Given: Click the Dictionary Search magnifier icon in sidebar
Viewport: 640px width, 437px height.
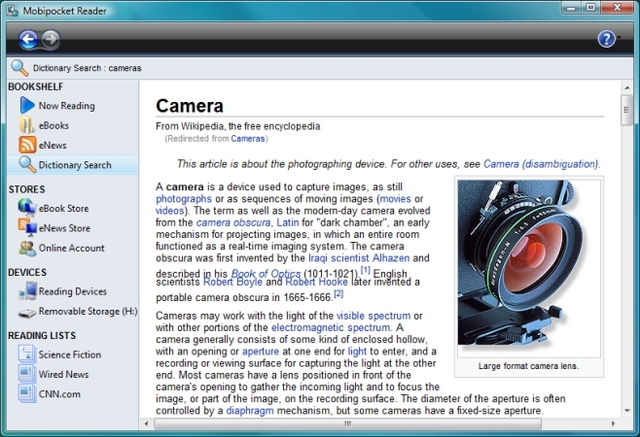Looking at the screenshot, I should point(27,164).
